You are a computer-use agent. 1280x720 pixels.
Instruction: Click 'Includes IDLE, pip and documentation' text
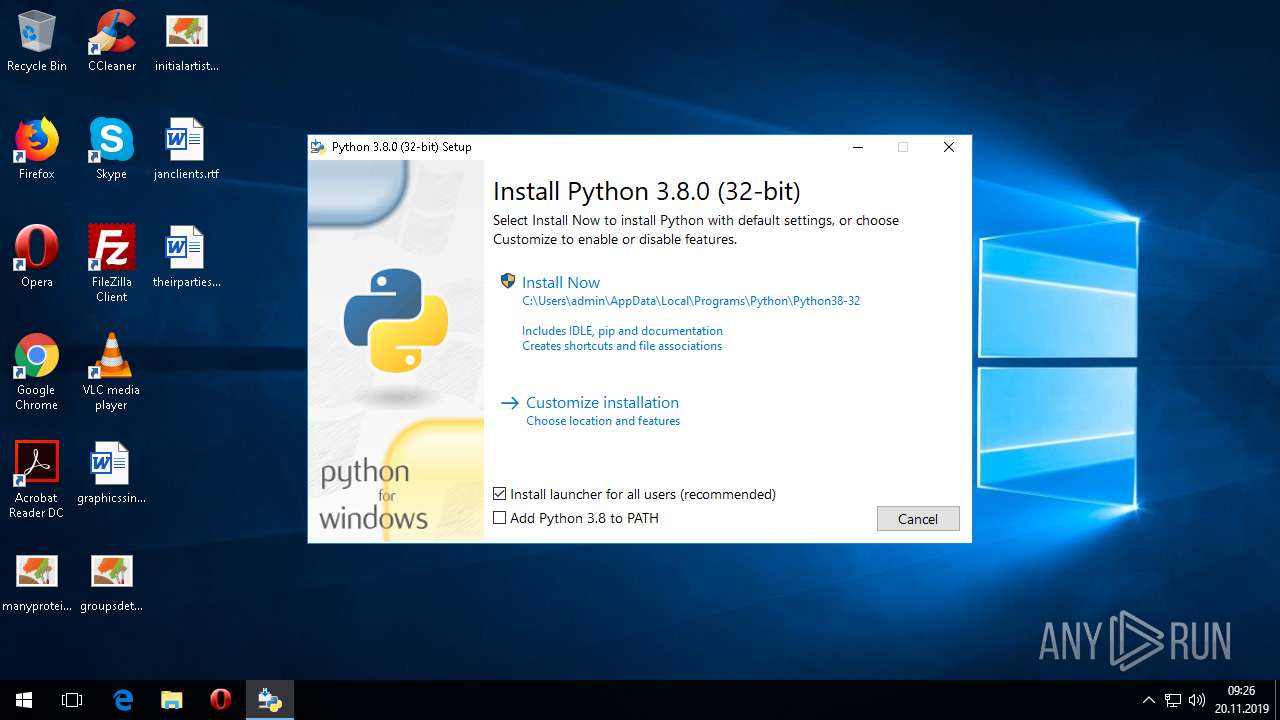click(622, 331)
